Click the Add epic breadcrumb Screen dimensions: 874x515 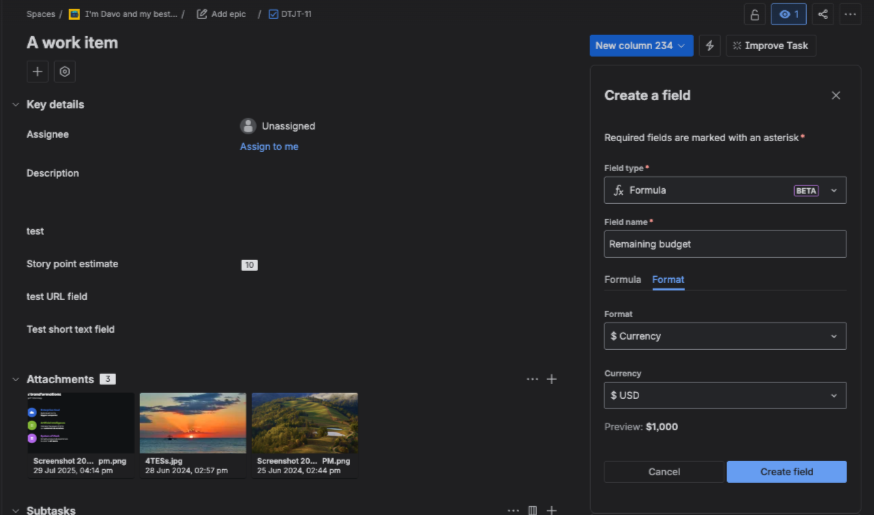221,14
